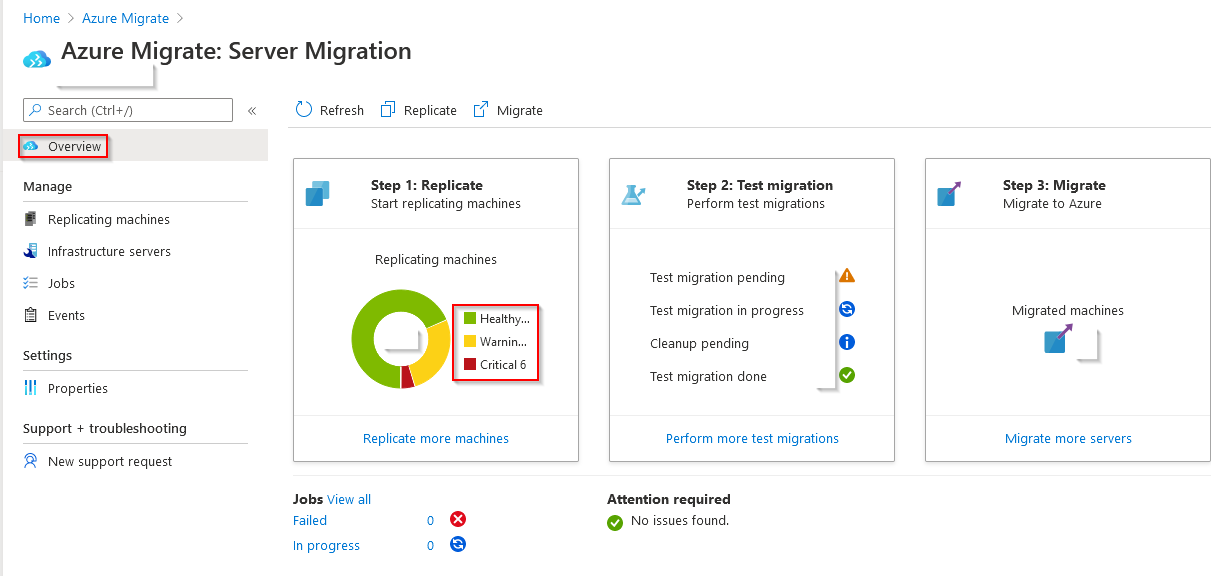Image resolution: width=1211 pixels, height=576 pixels.
Task: Click the 'Test migration pending' text
Action: coord(717,277)
